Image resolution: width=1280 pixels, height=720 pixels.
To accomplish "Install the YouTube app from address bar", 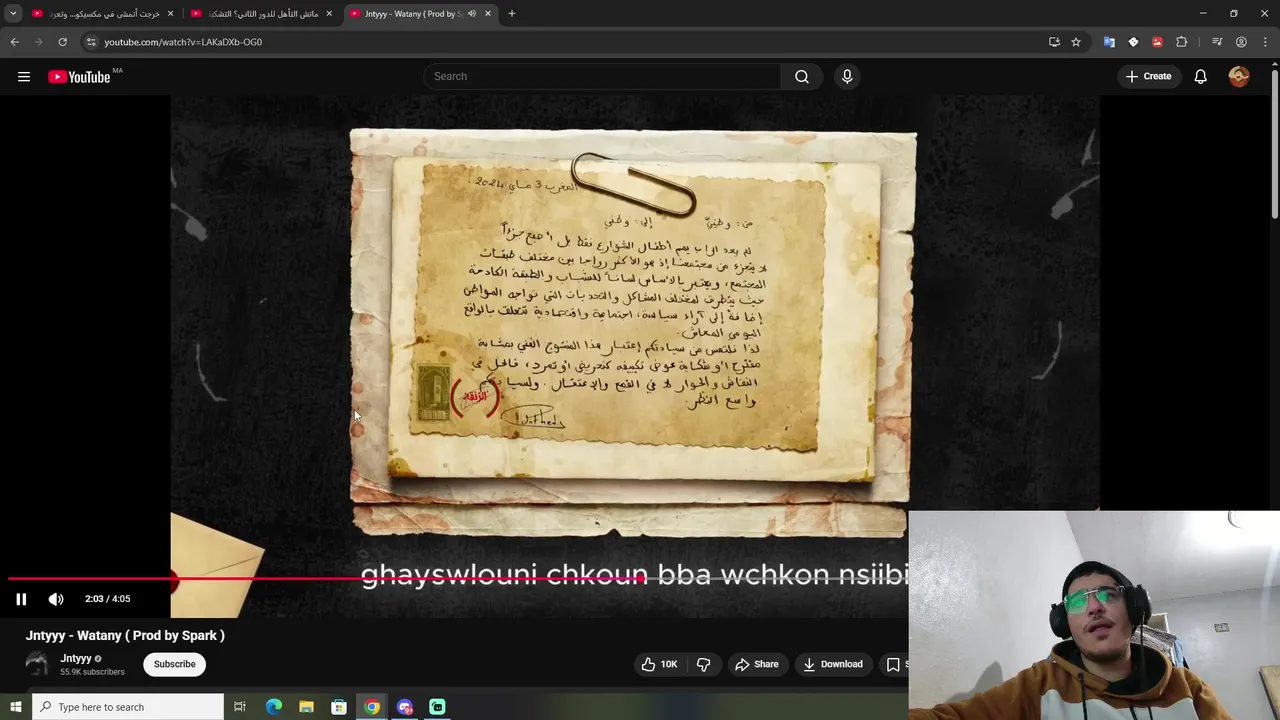I will (1054, 42).
